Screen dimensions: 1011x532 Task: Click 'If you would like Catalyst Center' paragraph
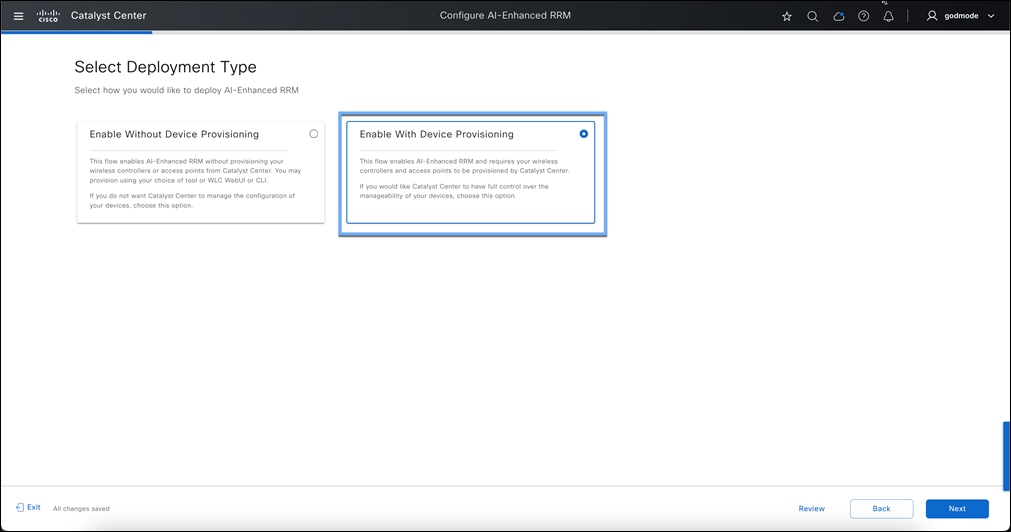tap(454, 191)
